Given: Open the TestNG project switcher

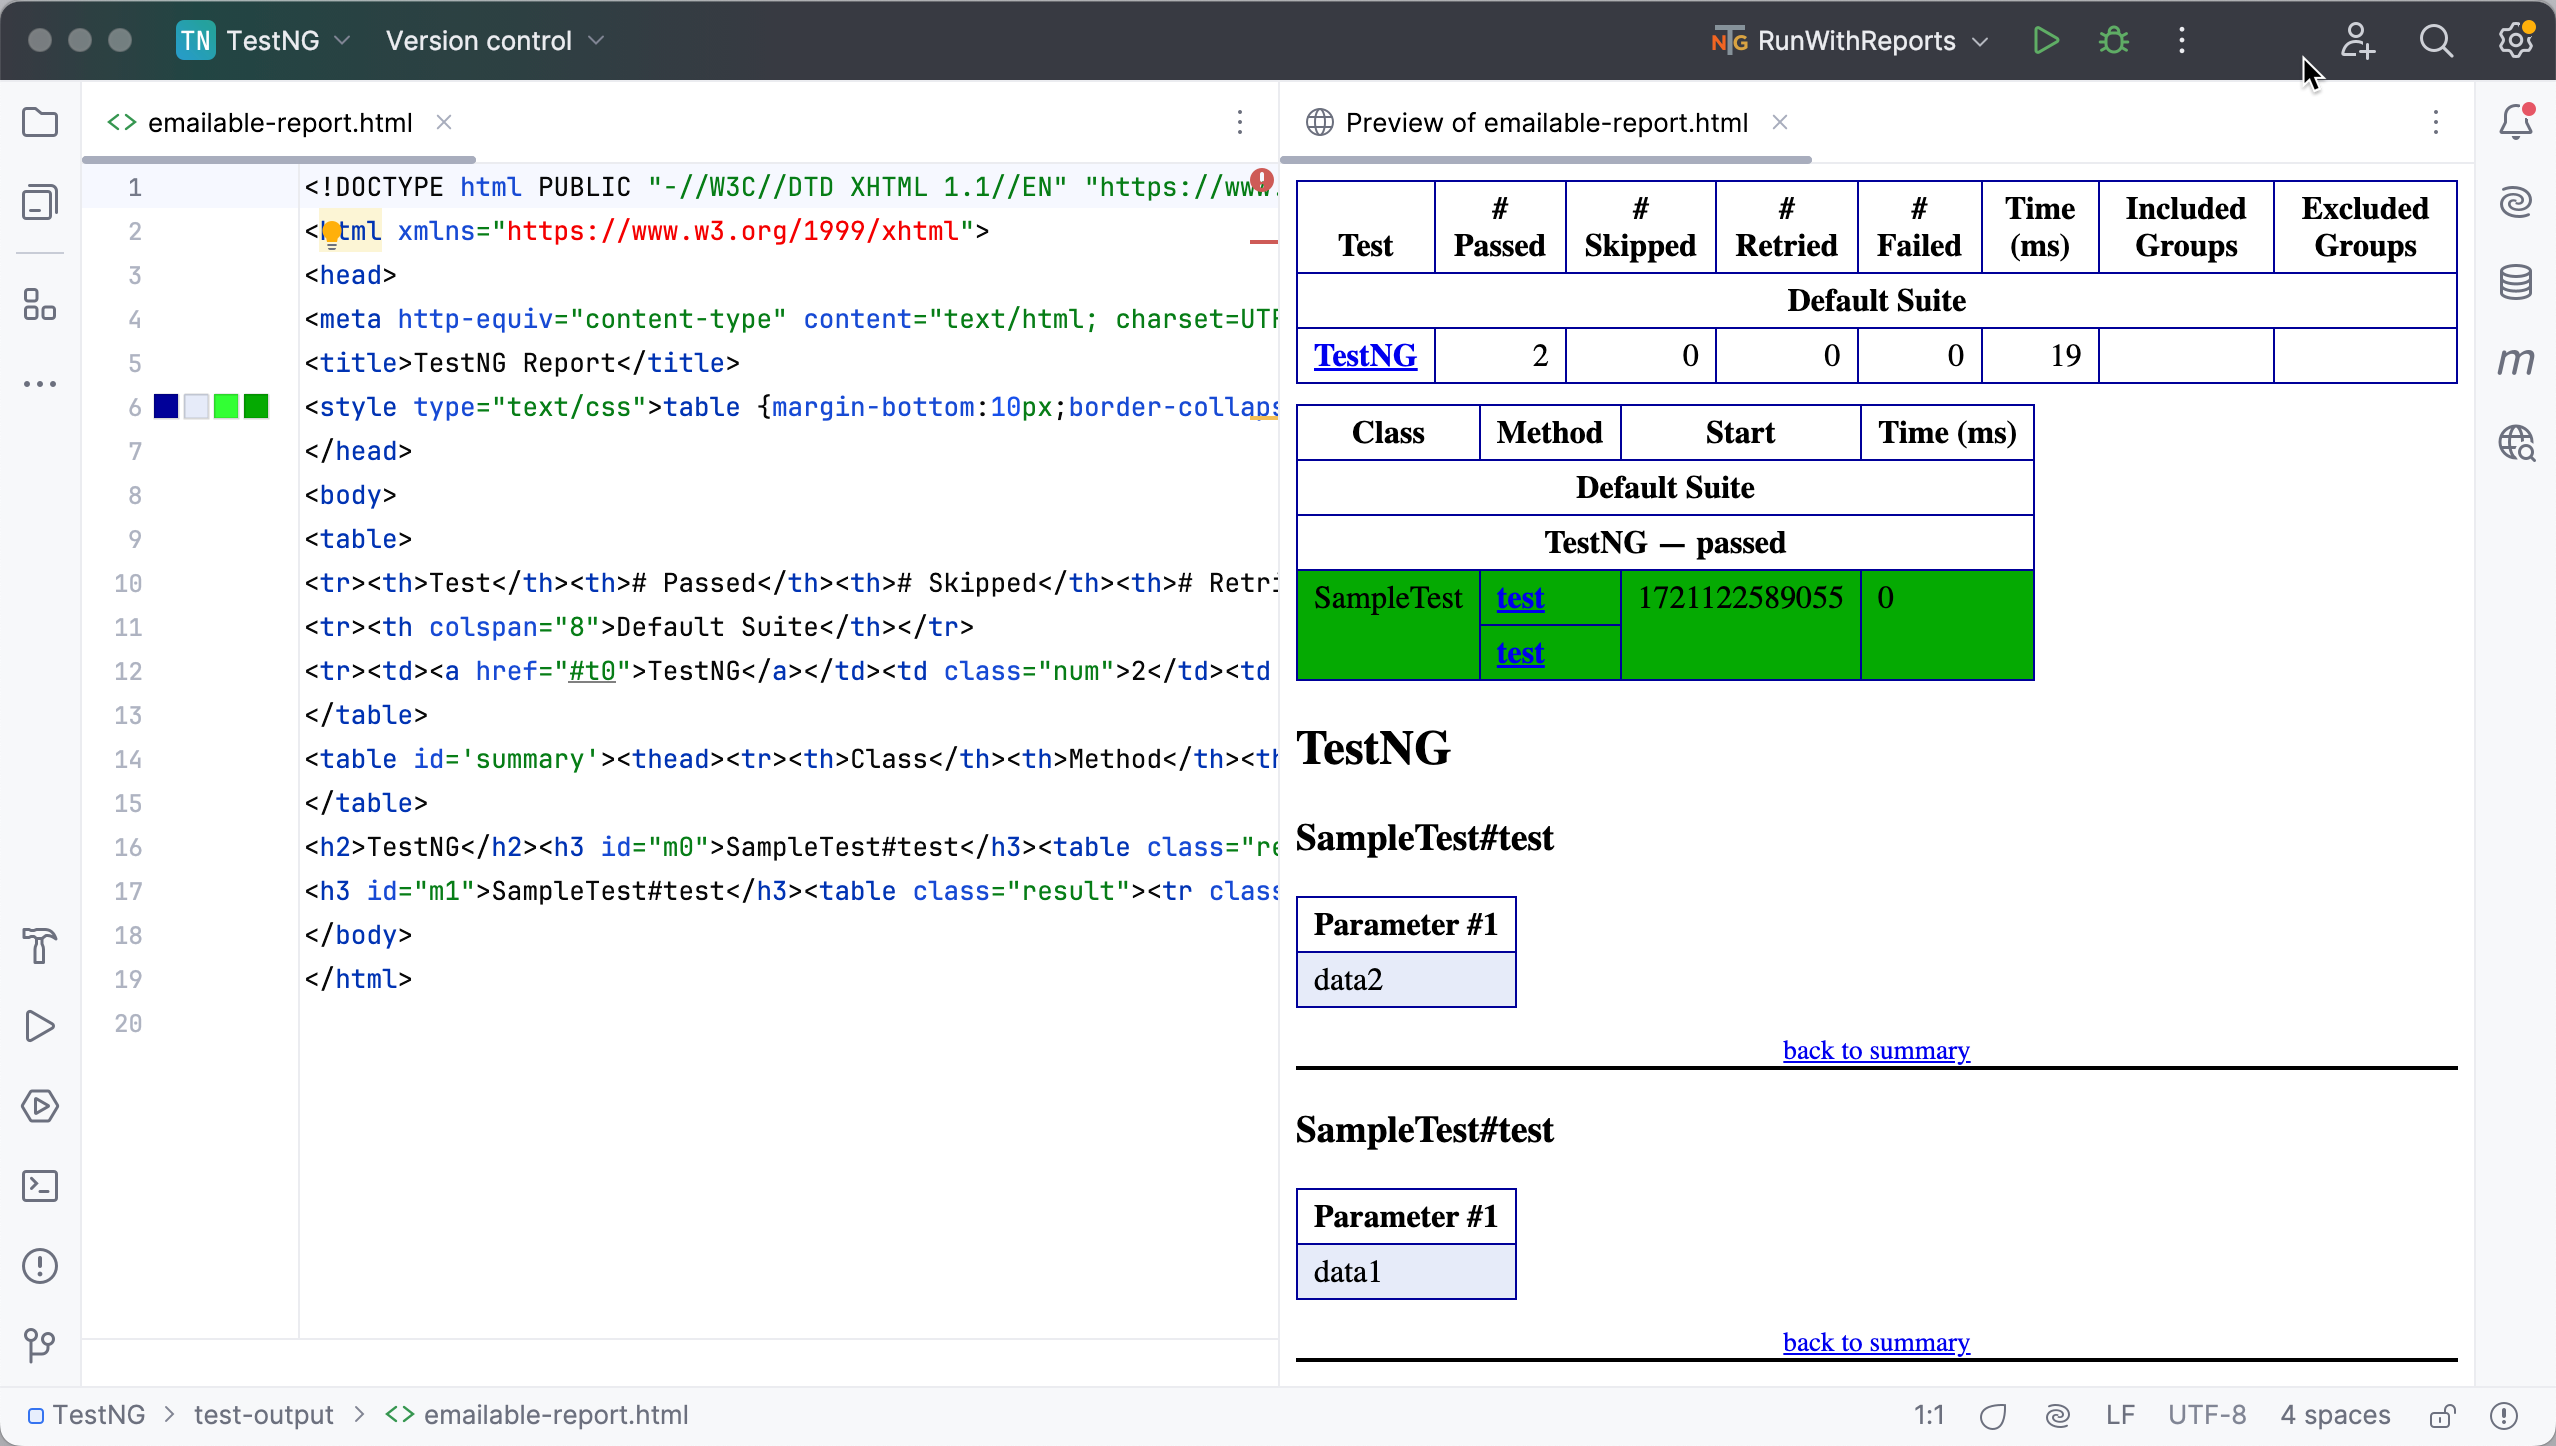Looking at the screenshot, I should [262, 40].
